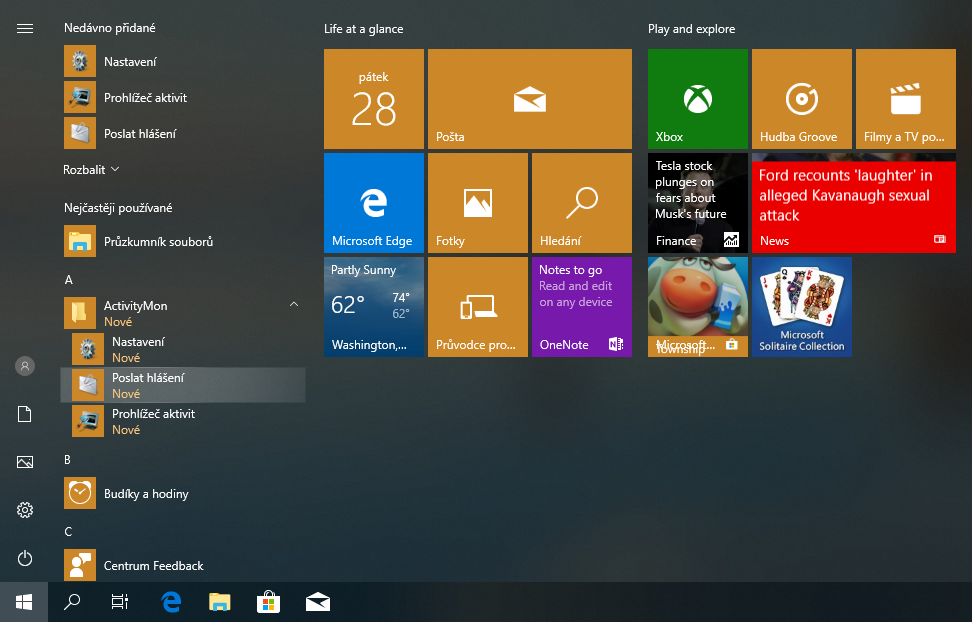Open the Xbox tile
Viewport: 972px width, 622px height.
[697, 99]
